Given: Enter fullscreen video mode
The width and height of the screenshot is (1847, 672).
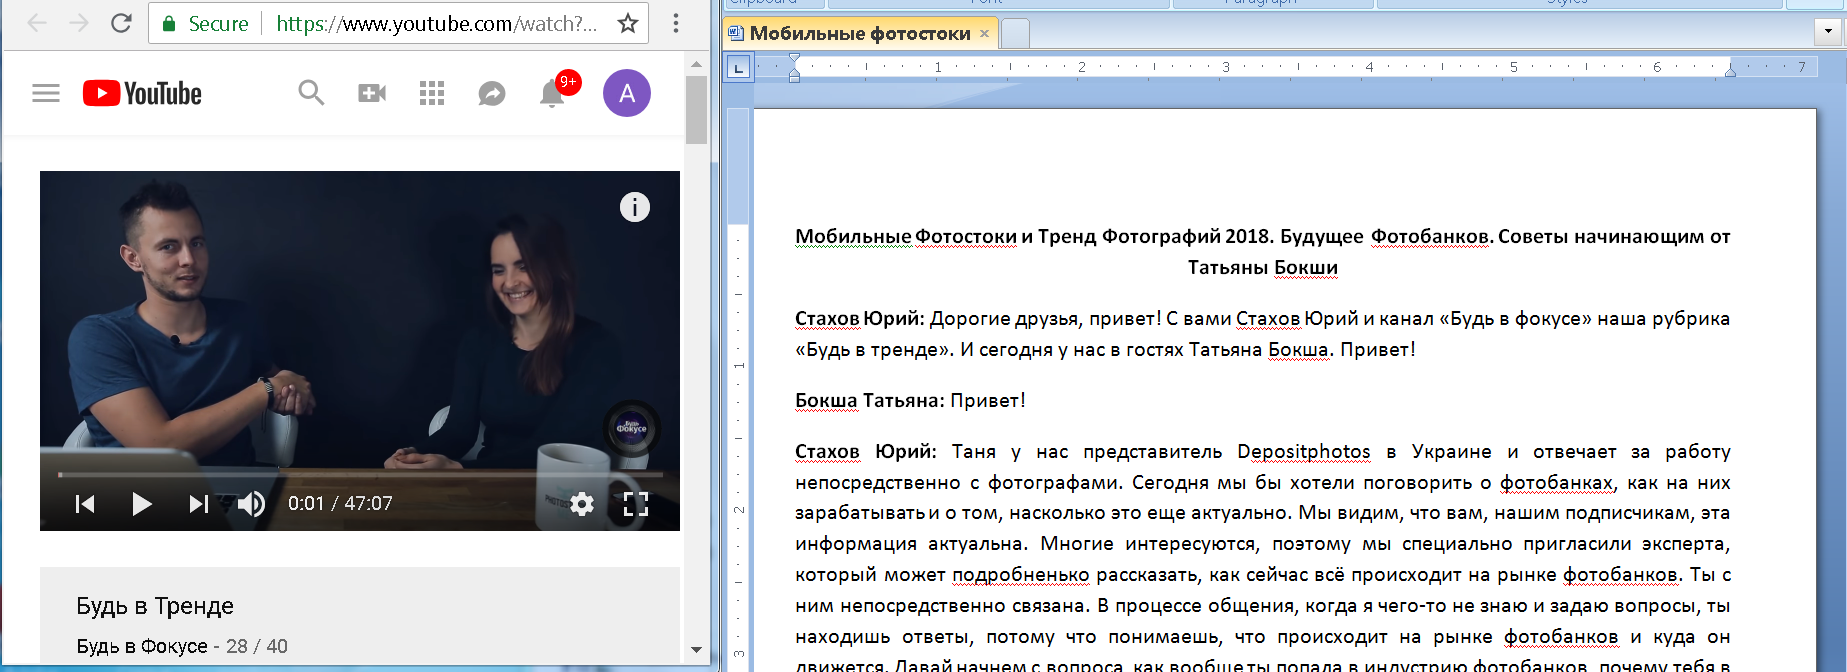Looking at the screenshot, I should [636, 503].
